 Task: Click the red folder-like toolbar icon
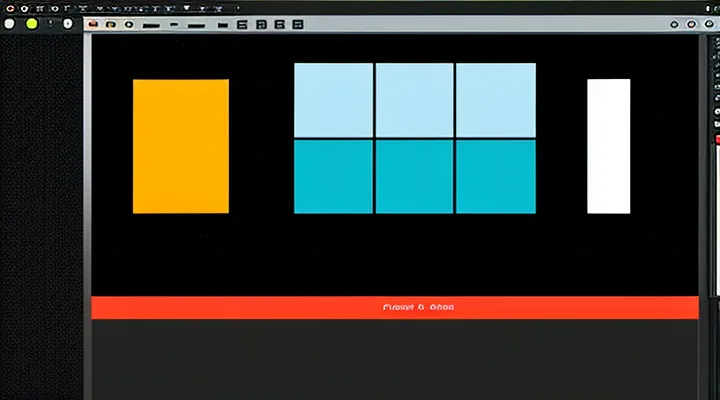(93, 24)
